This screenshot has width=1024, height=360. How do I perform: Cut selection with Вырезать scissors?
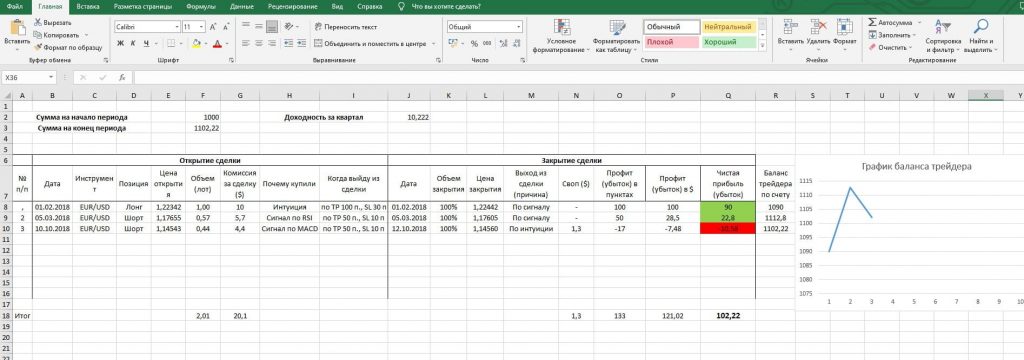(x=53, y=23)
